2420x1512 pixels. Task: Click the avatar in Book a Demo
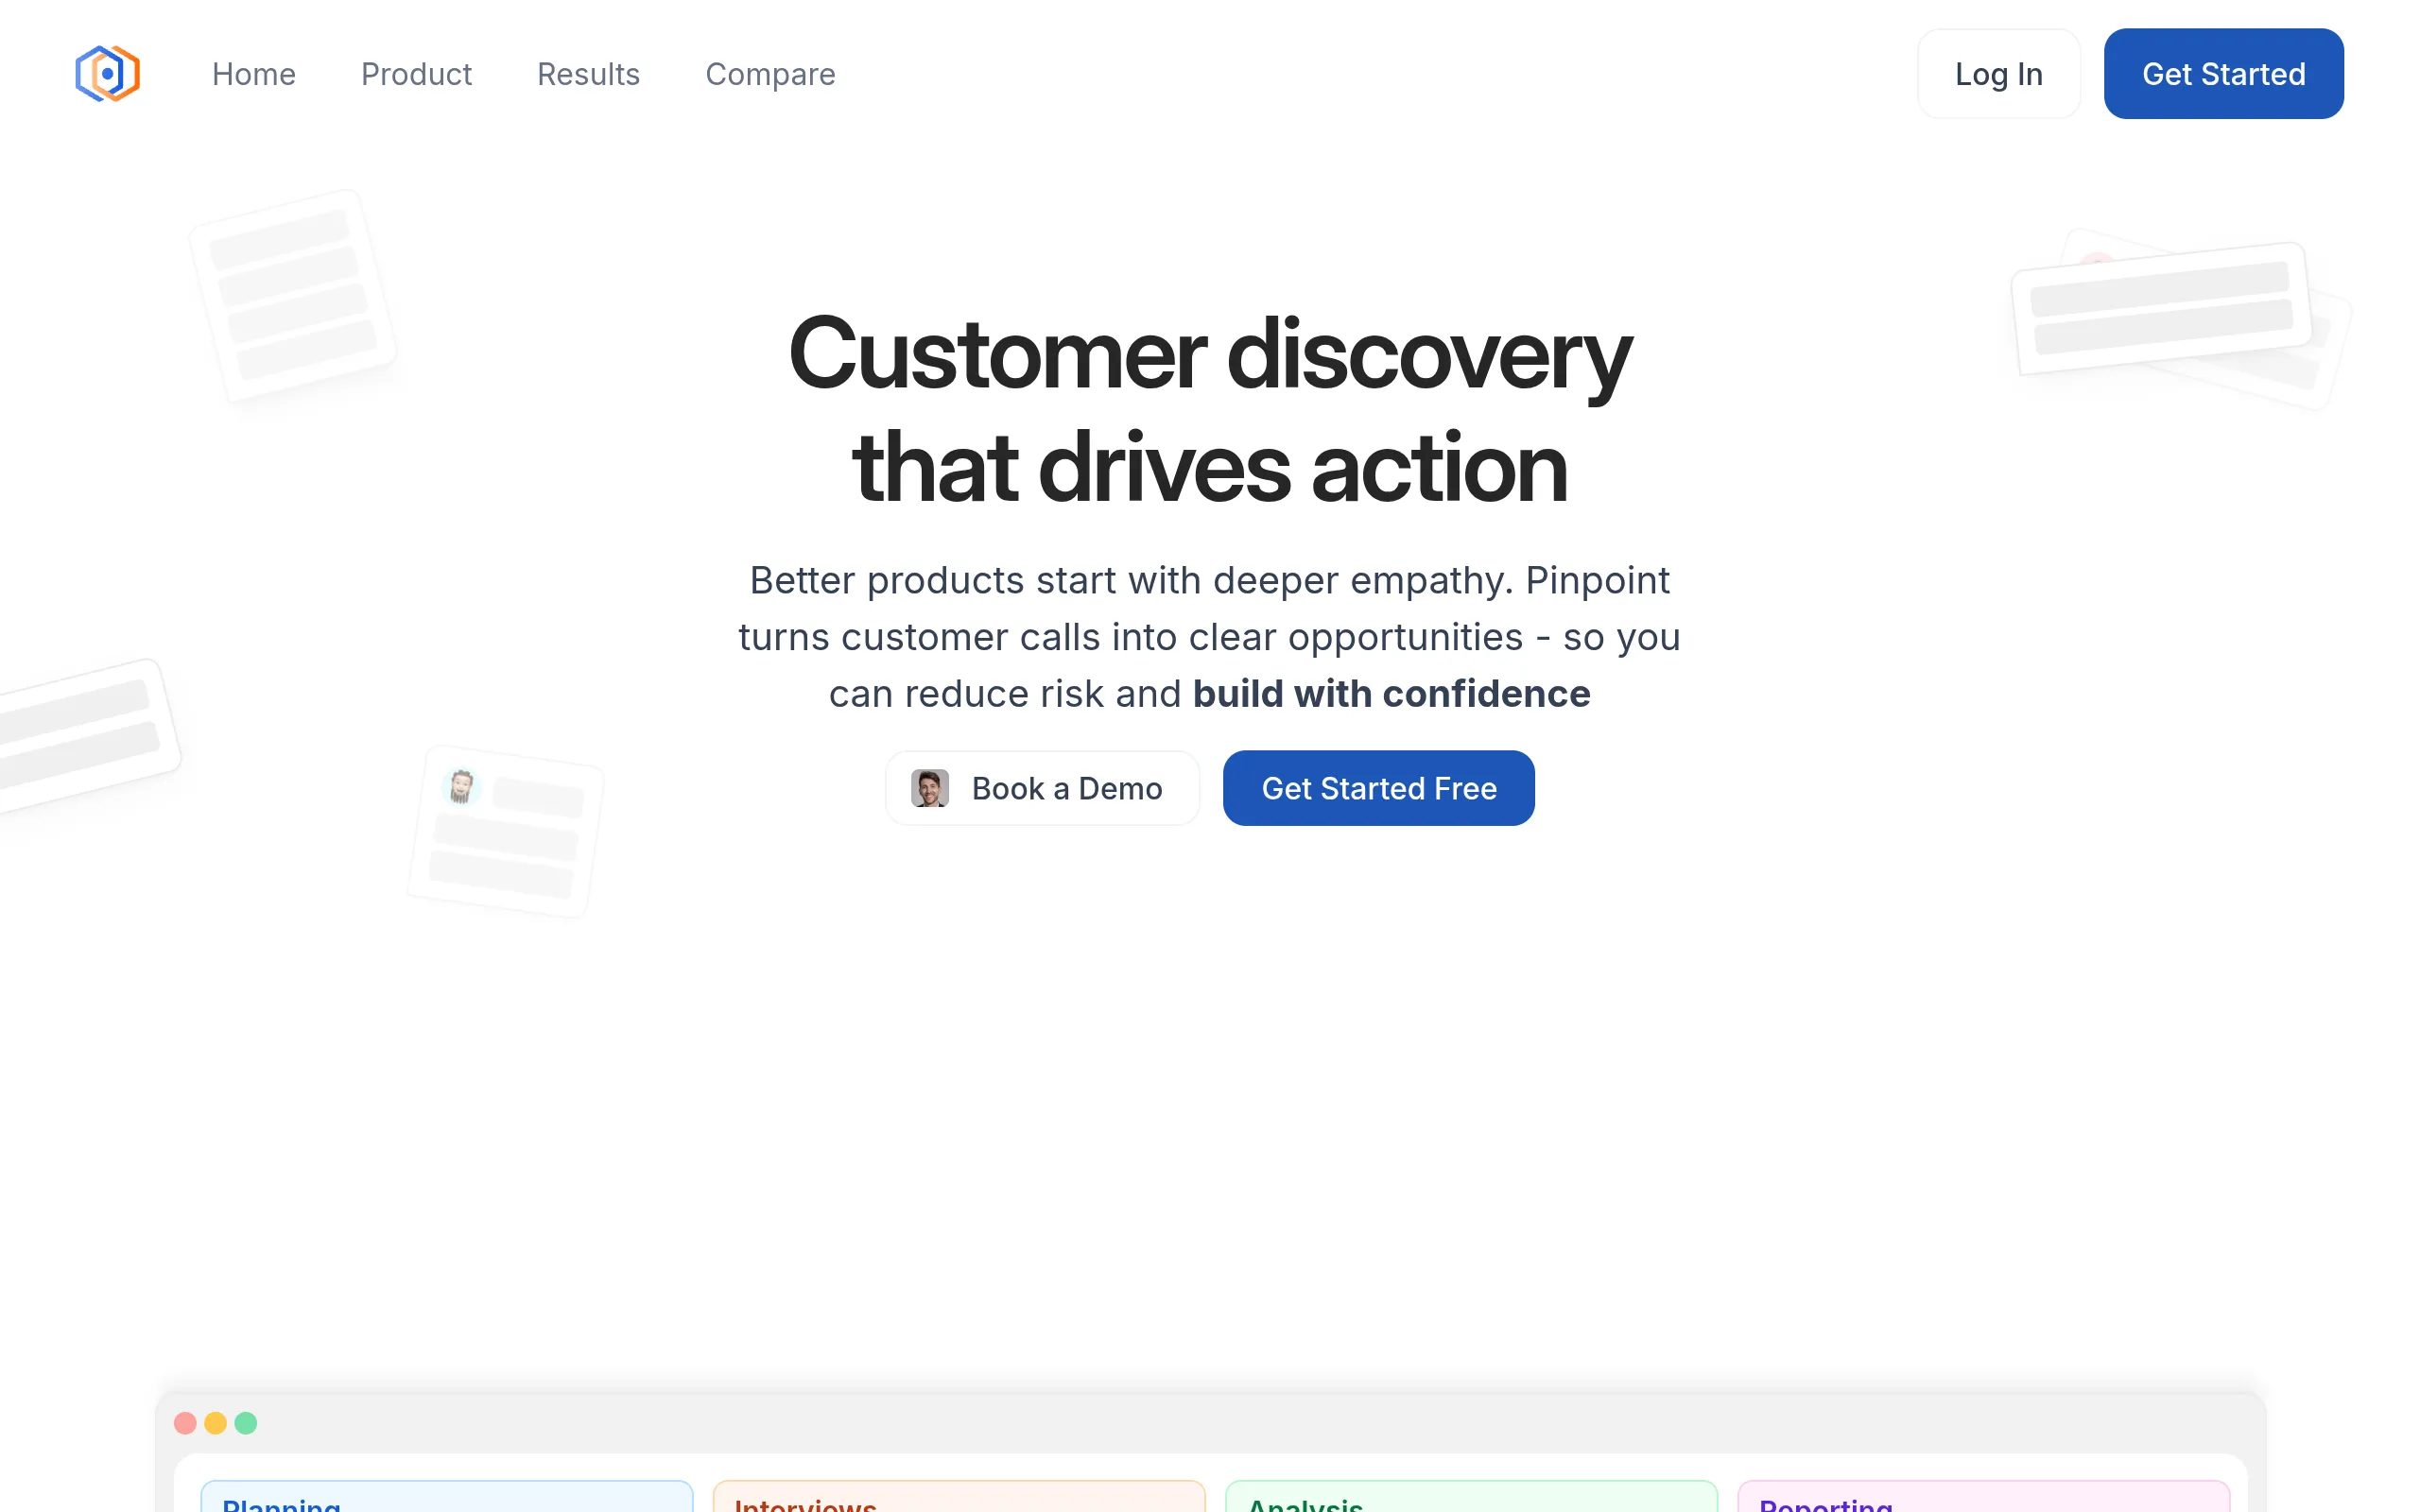[929, 788]
